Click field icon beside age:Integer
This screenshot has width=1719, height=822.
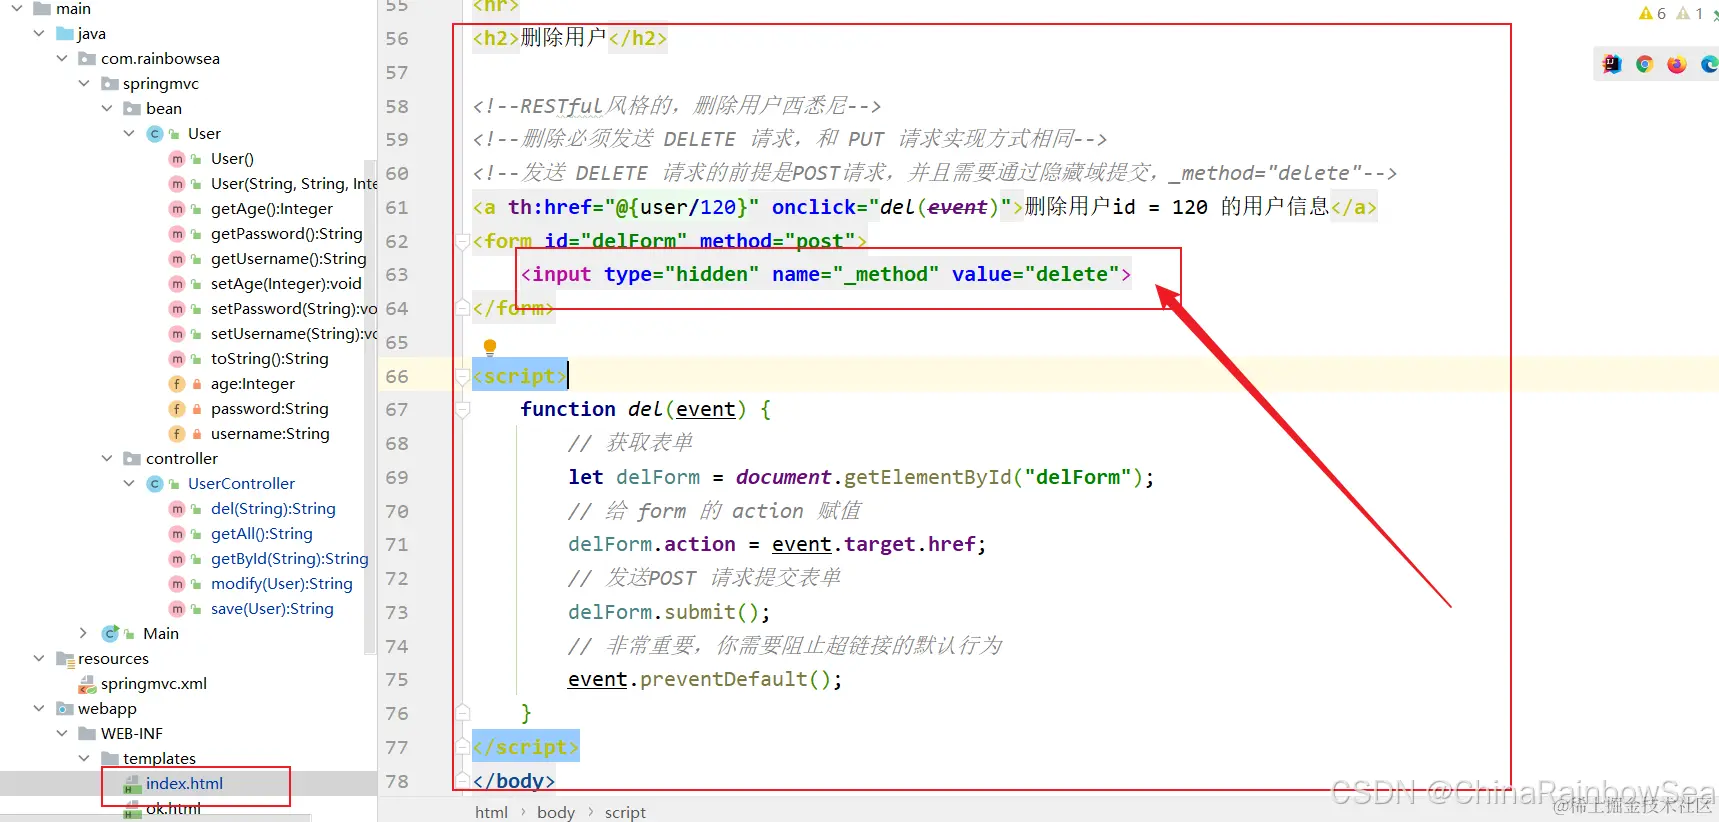tap(177, 383)
